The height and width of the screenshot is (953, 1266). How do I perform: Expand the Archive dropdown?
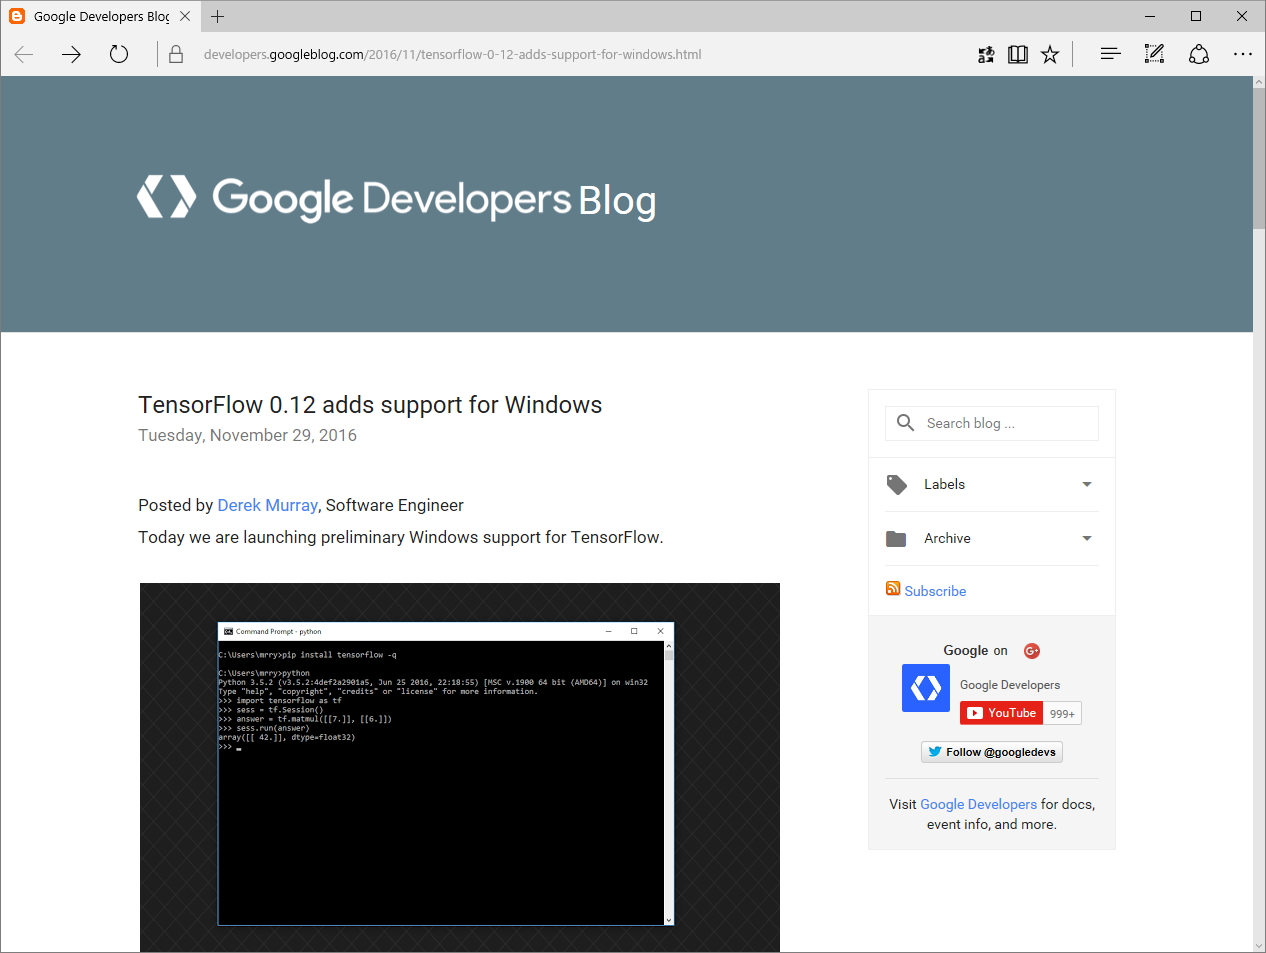1086,538
